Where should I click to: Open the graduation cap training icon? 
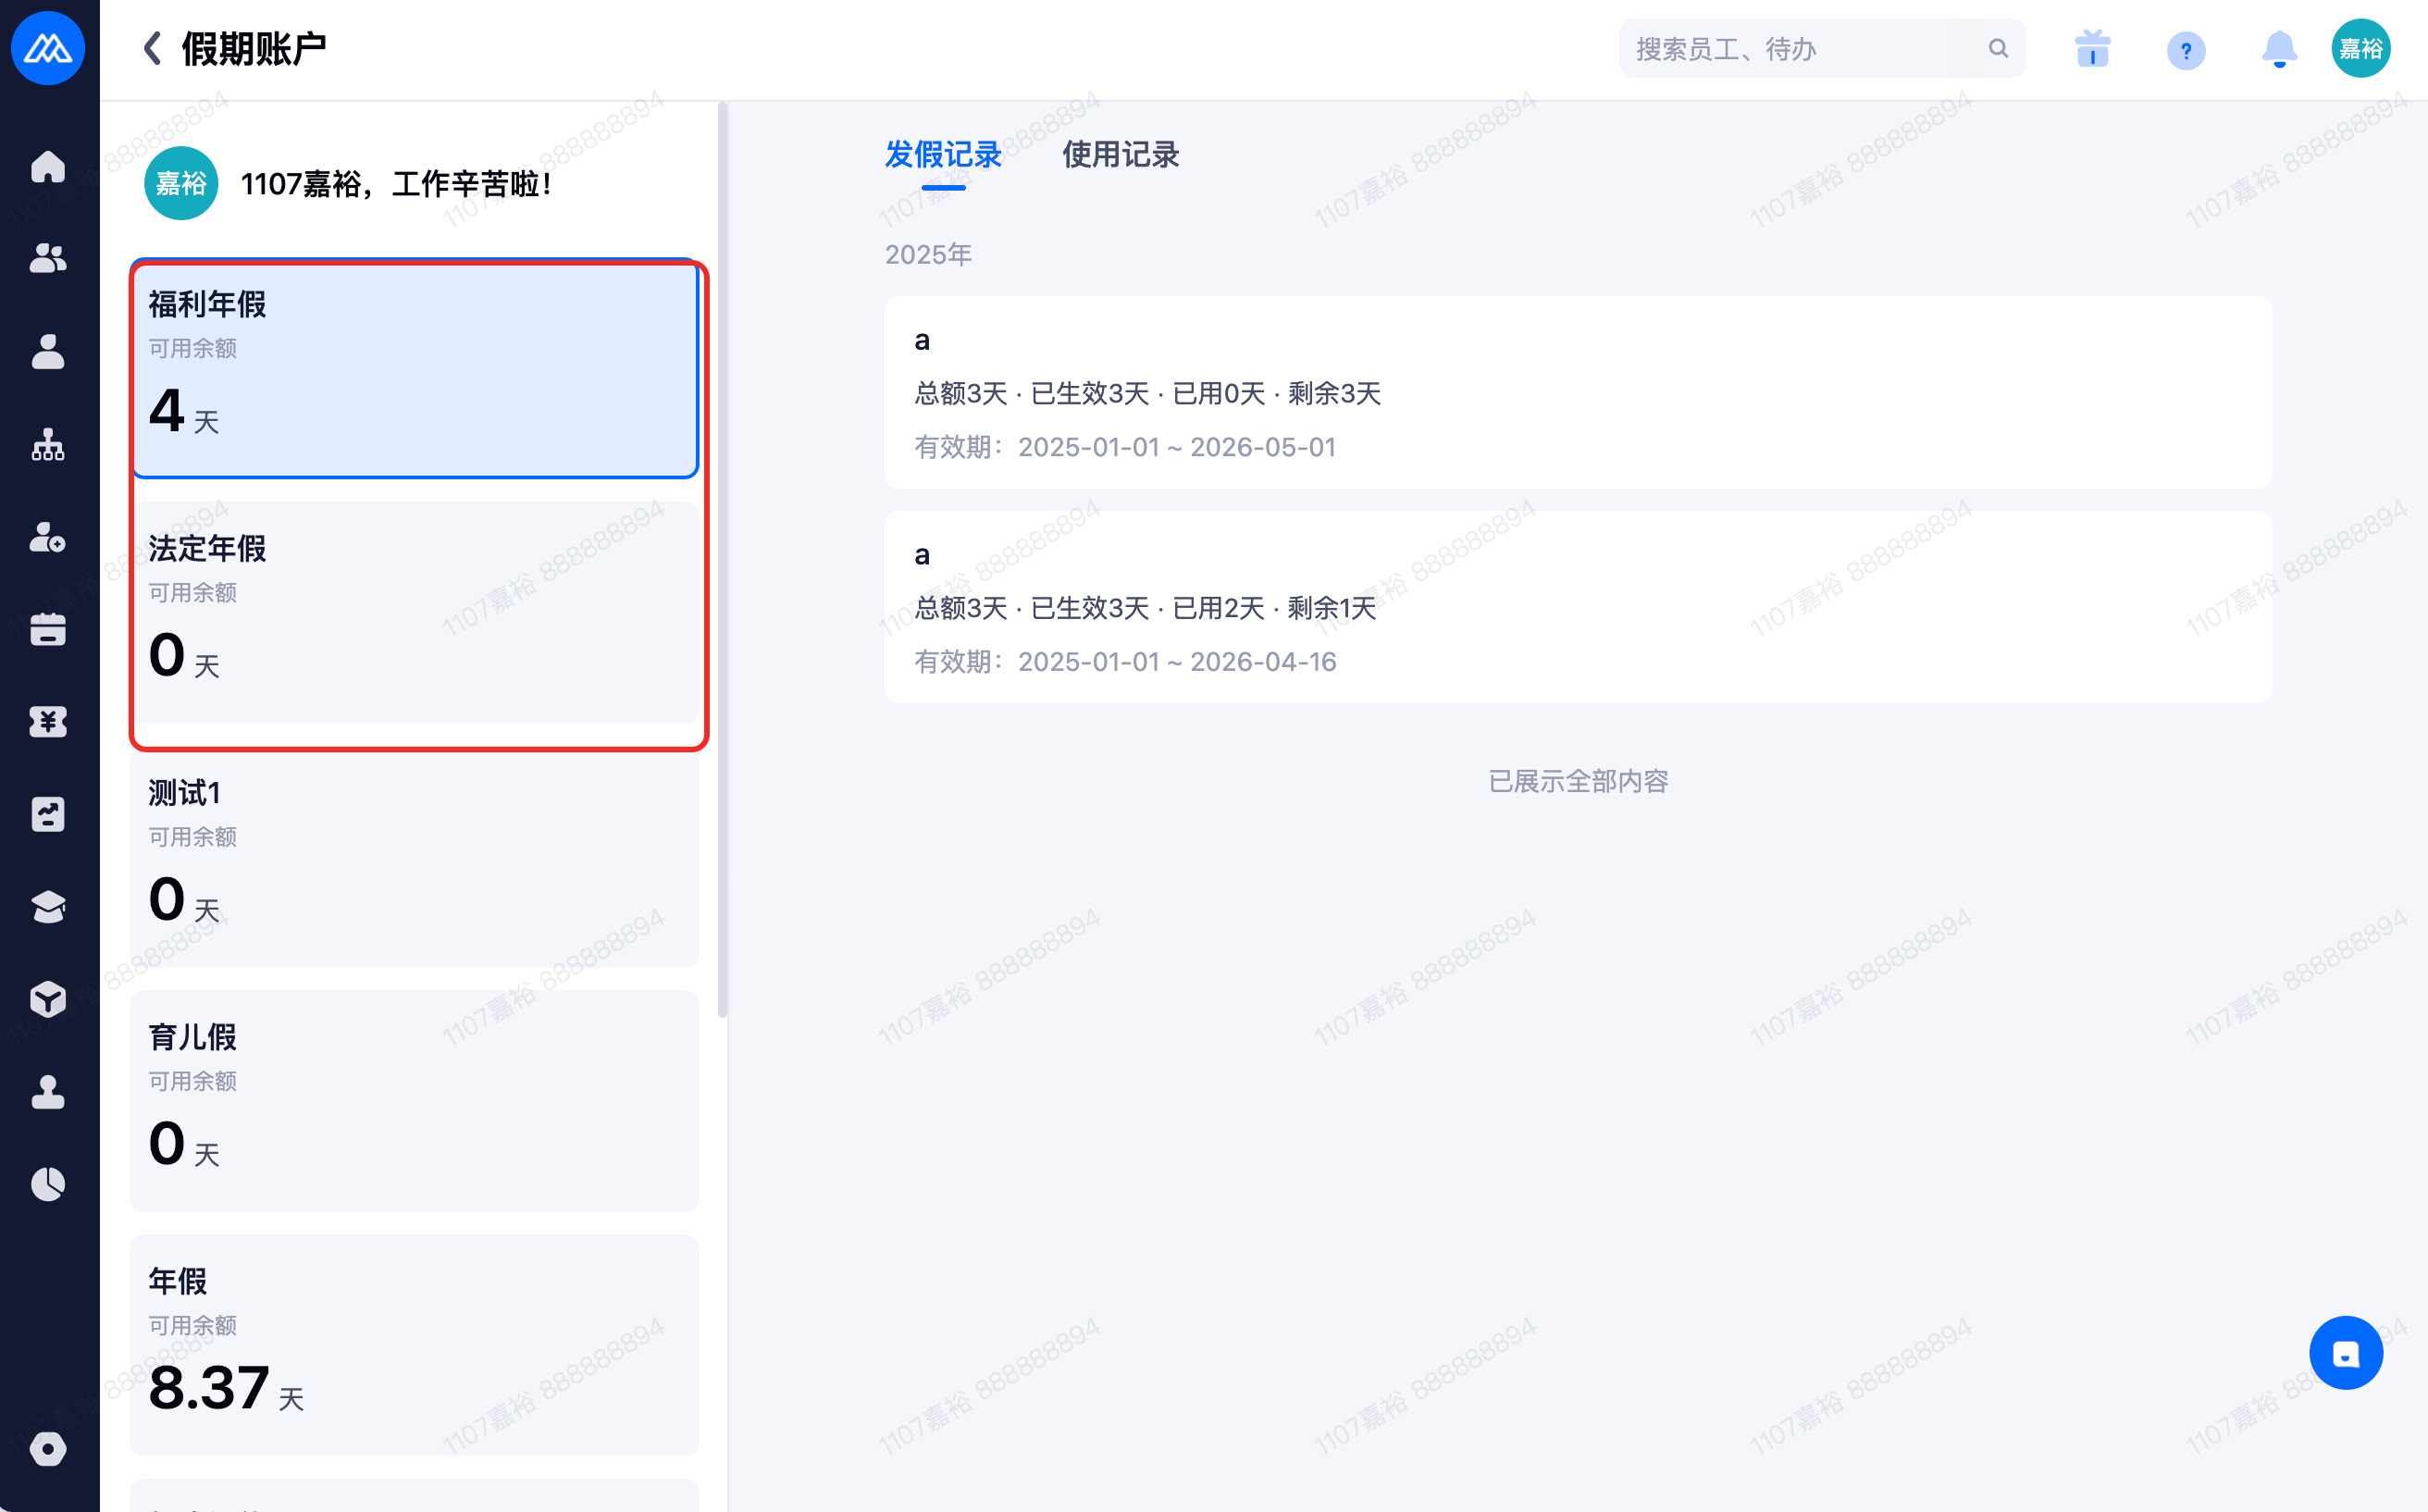48,907
